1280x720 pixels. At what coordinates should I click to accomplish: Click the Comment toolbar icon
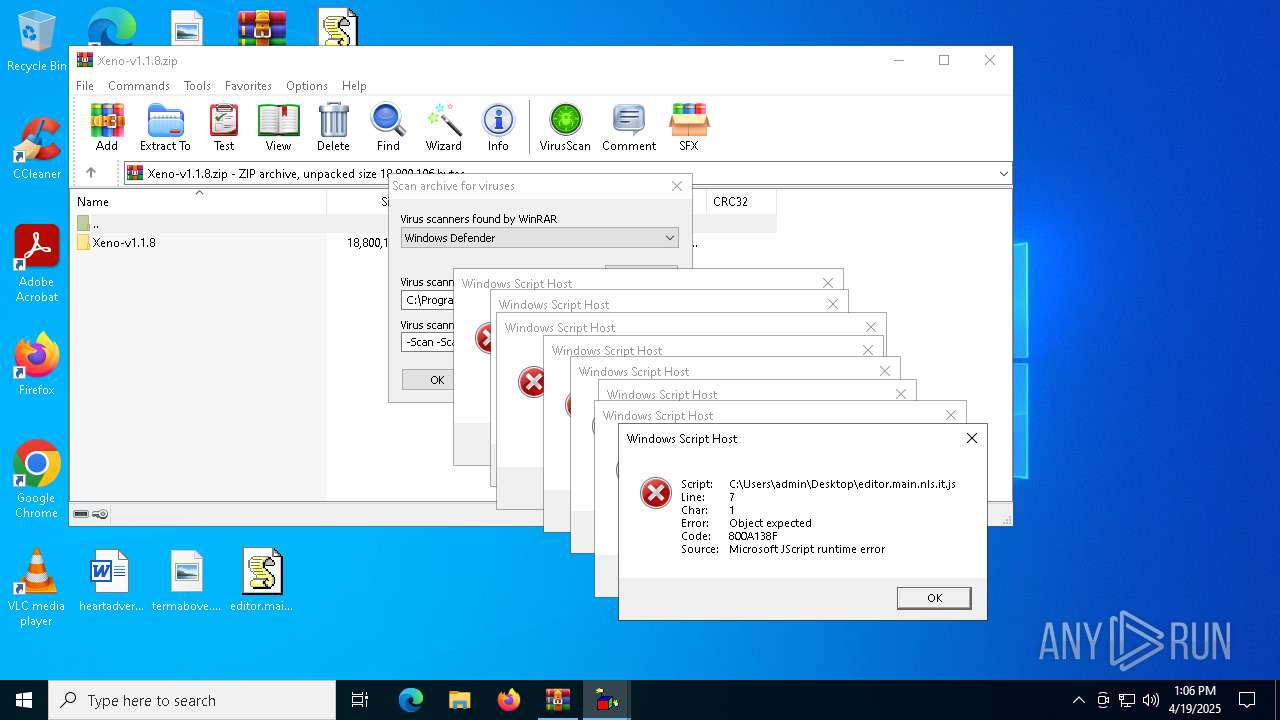(x=629, y=127)
